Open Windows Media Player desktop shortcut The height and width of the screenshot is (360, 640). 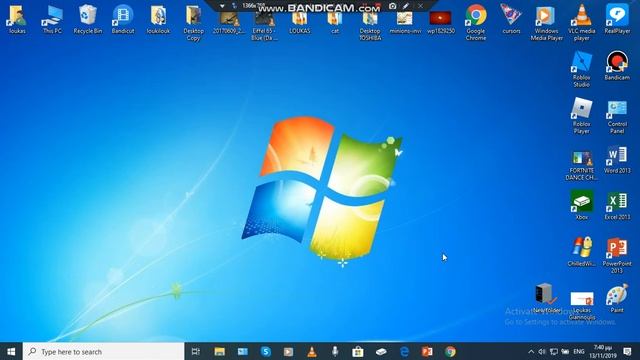tap(547, 22)
